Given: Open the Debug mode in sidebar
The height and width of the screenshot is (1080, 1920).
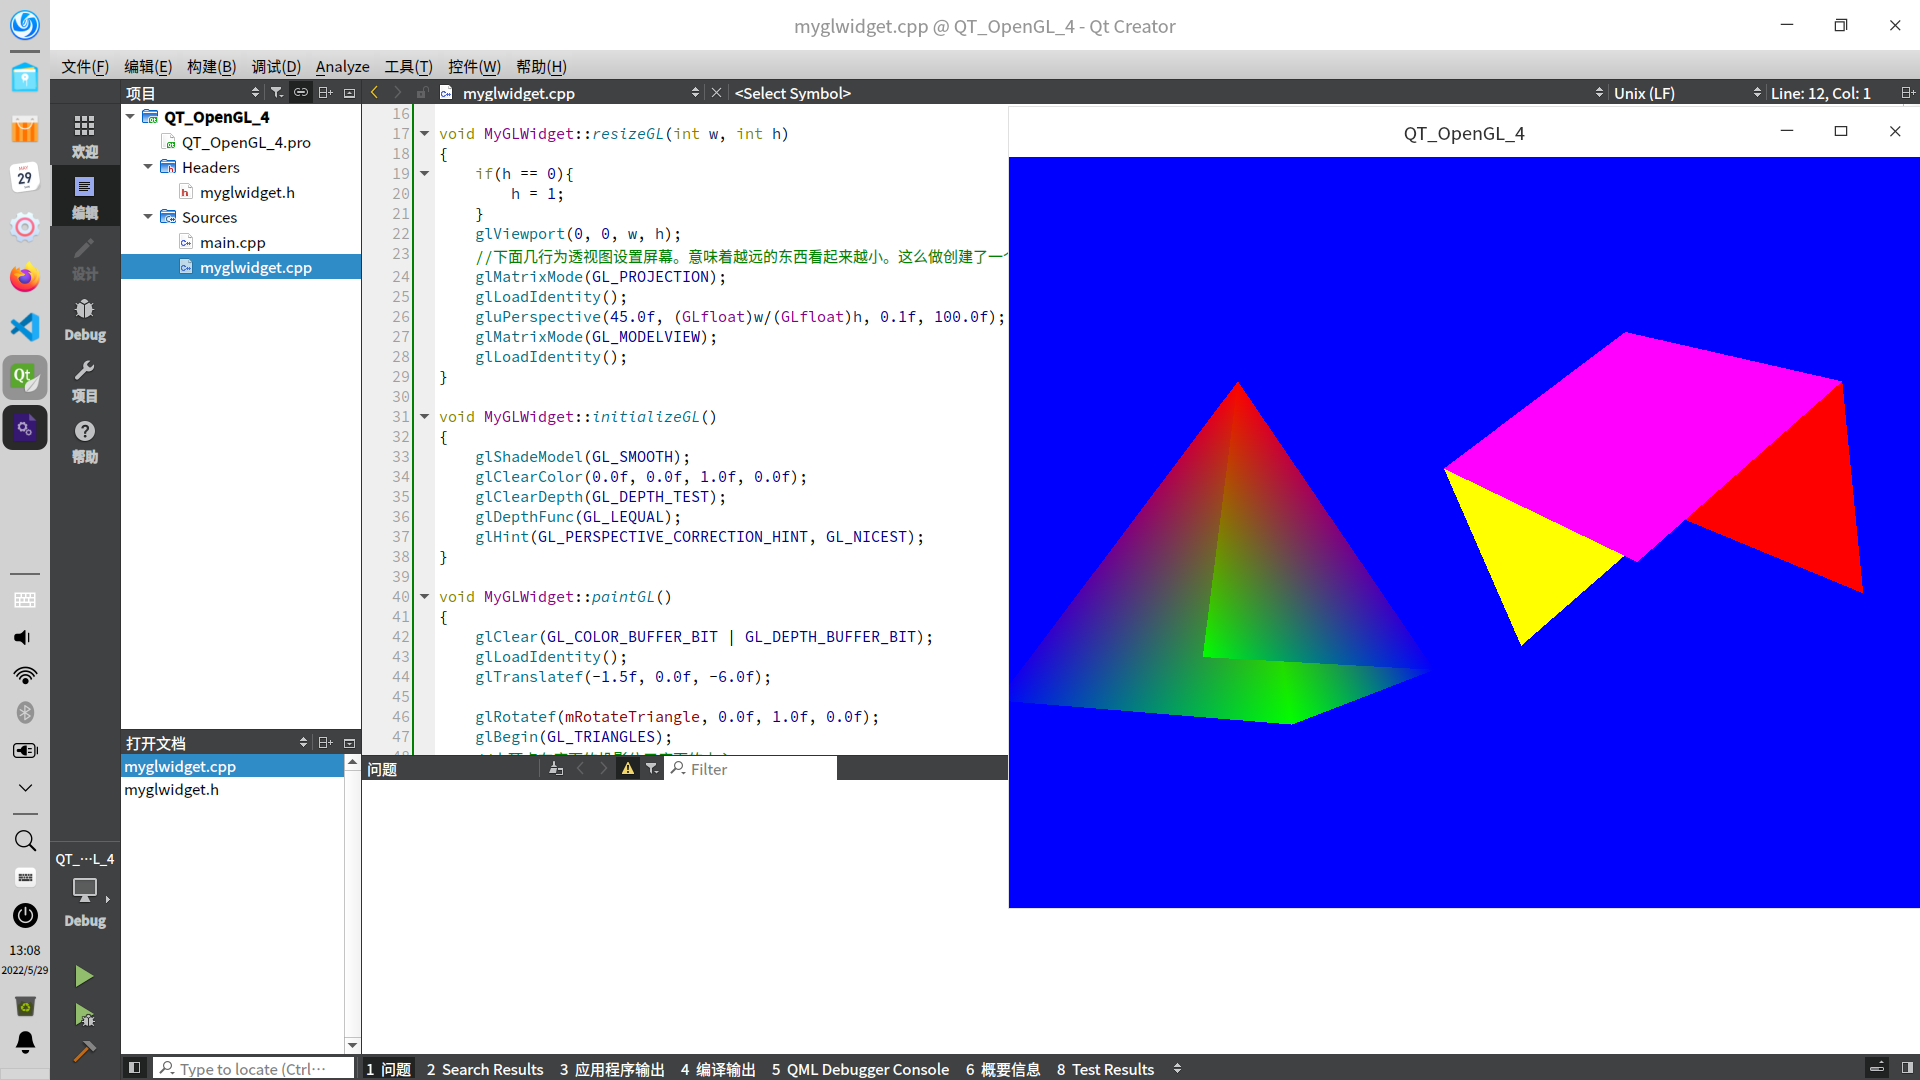Looking at the screenshot, I should (x=85, y=319).
